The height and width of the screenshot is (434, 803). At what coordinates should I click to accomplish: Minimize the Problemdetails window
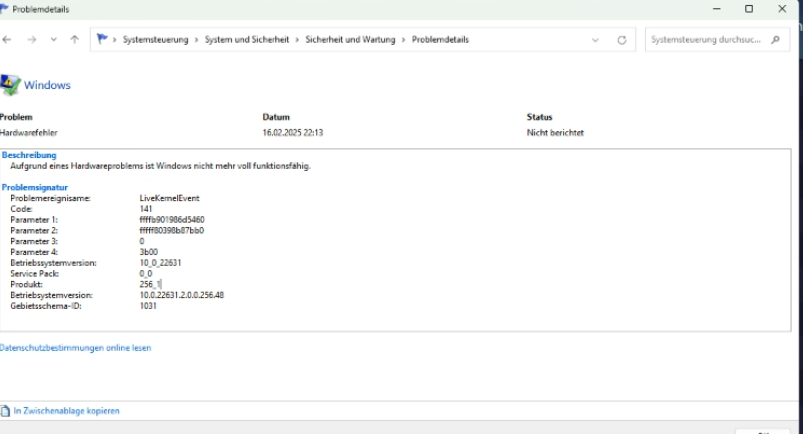tap(716, 9)
